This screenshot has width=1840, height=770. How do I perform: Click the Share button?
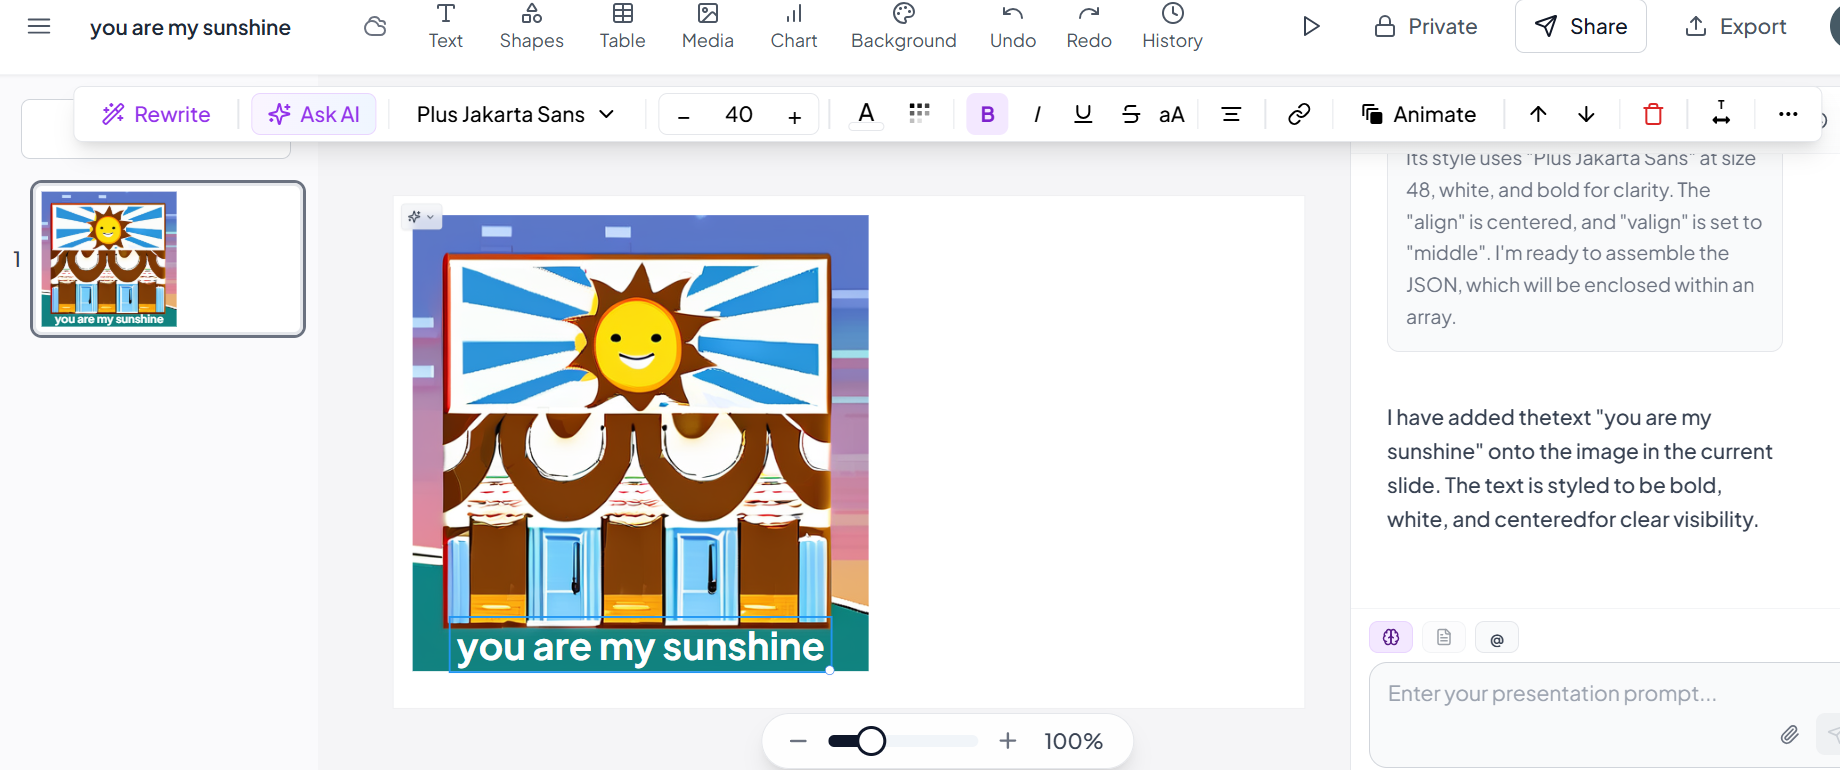[1580, 27]
